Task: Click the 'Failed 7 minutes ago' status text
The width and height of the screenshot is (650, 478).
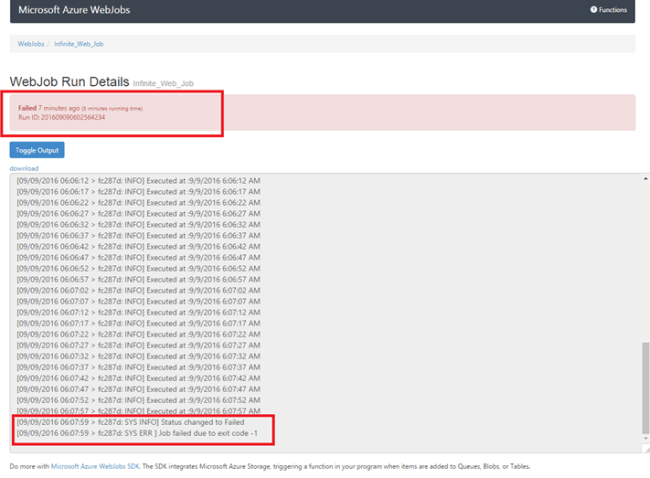Action: 49,108
